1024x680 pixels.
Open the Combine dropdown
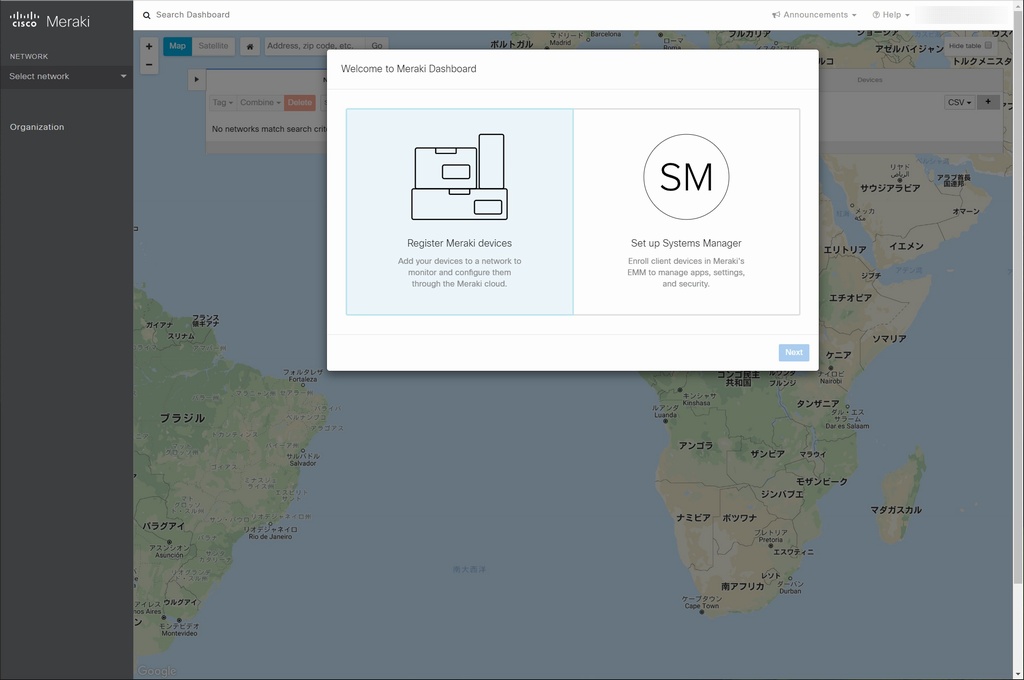point(260,103)
